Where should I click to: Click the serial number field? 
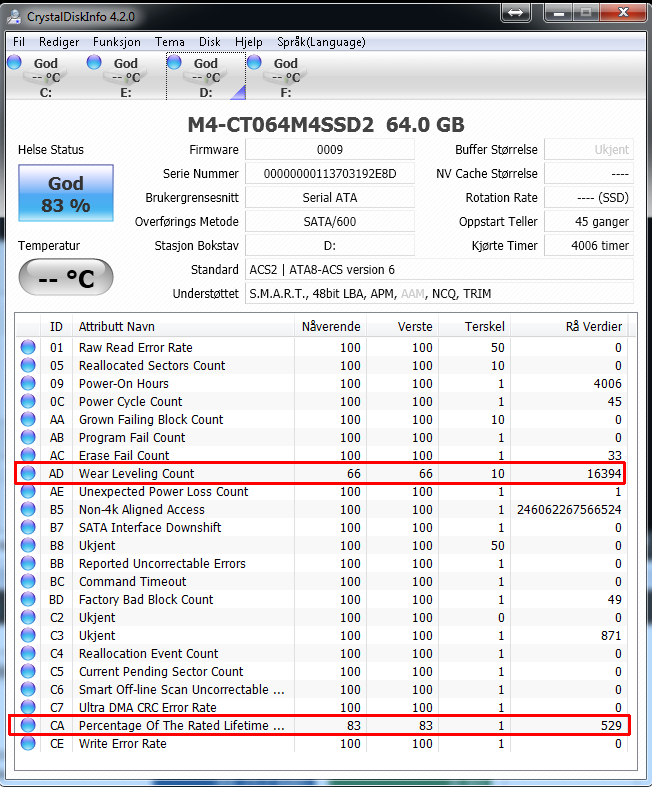(x=330, y=174)
